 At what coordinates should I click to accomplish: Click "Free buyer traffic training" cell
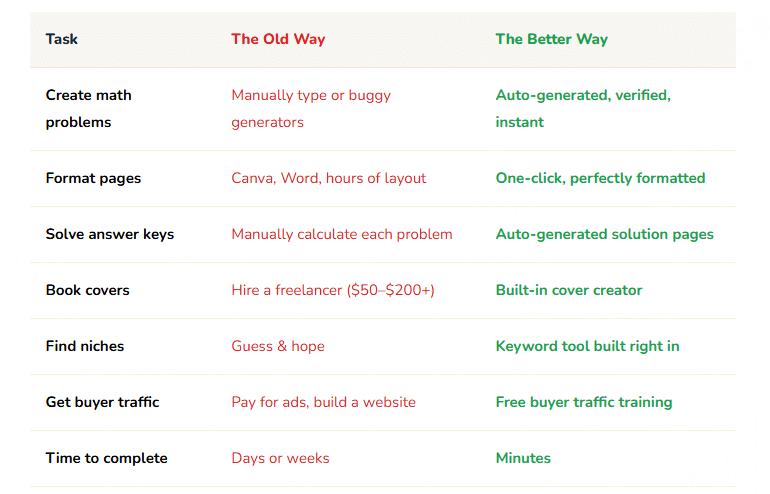(x=584, y=402)
